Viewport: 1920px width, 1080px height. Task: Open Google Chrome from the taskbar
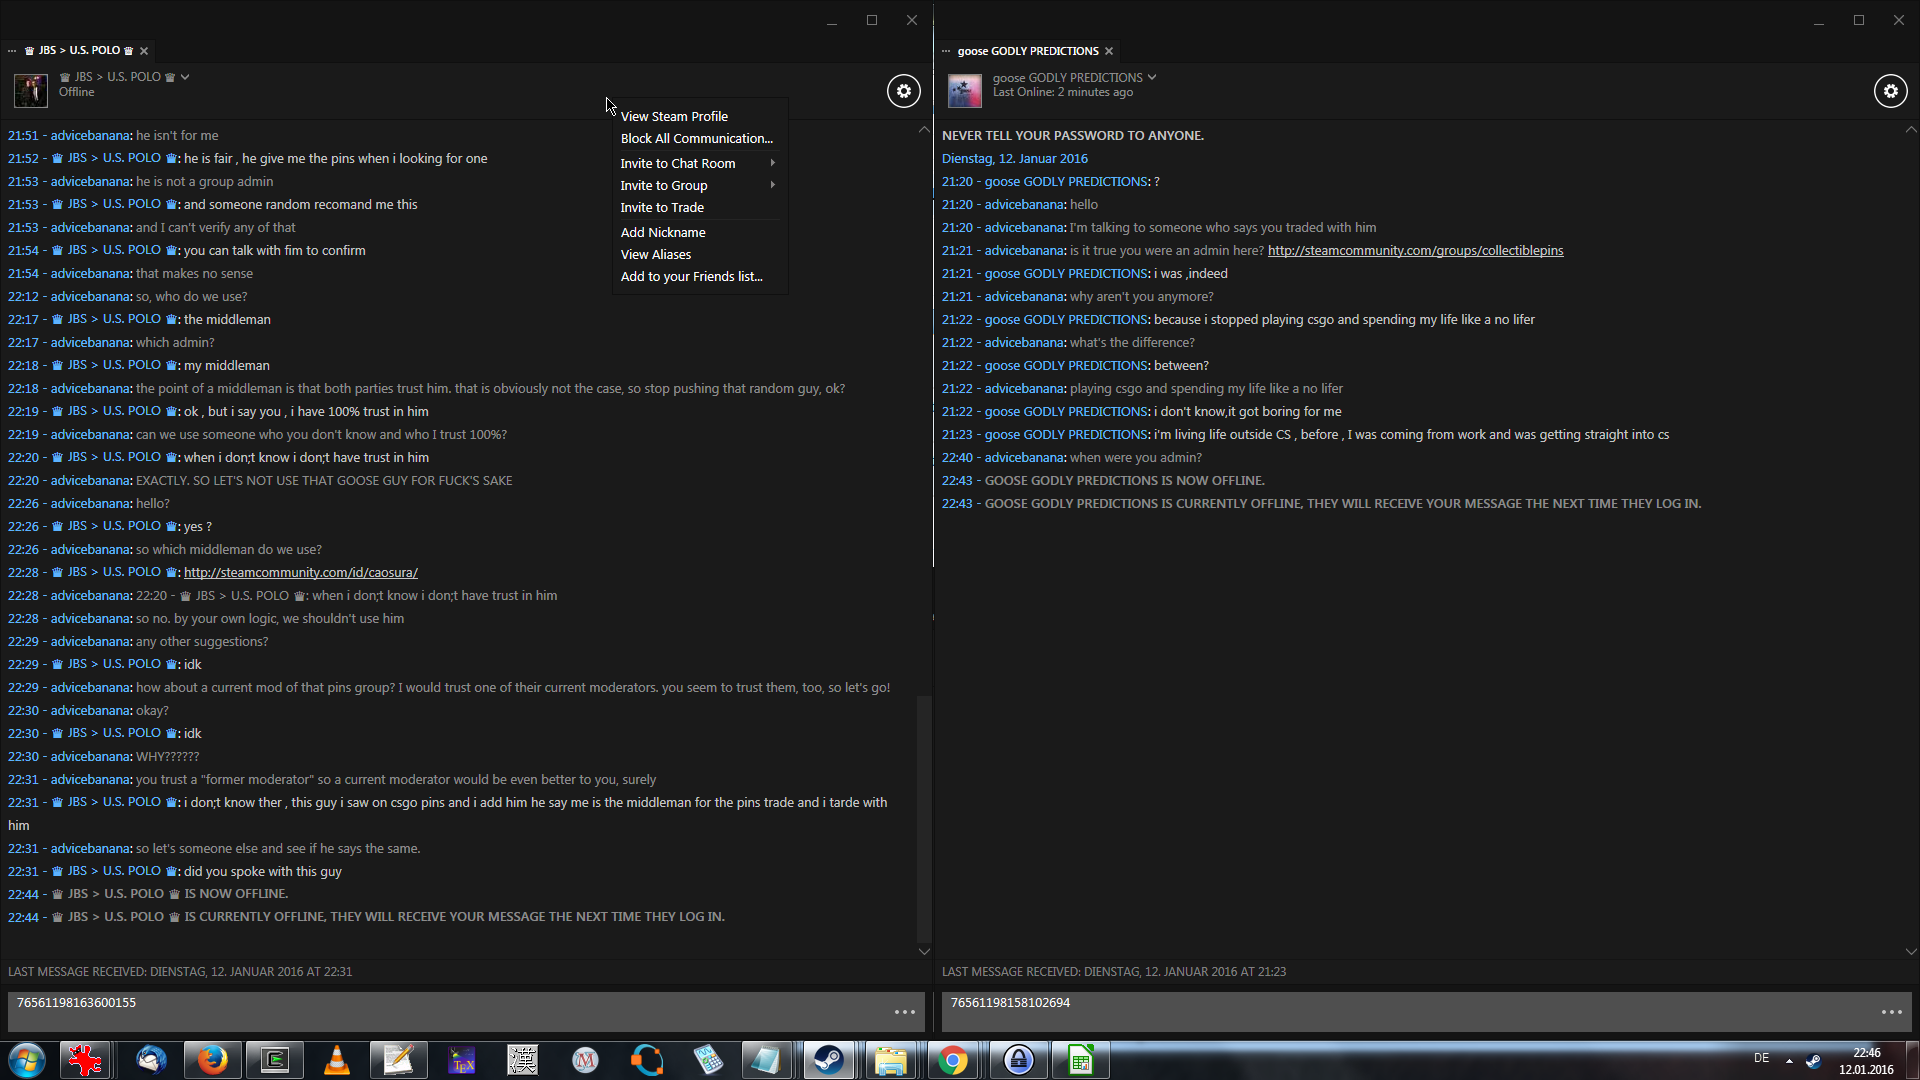coord(953,1060)
